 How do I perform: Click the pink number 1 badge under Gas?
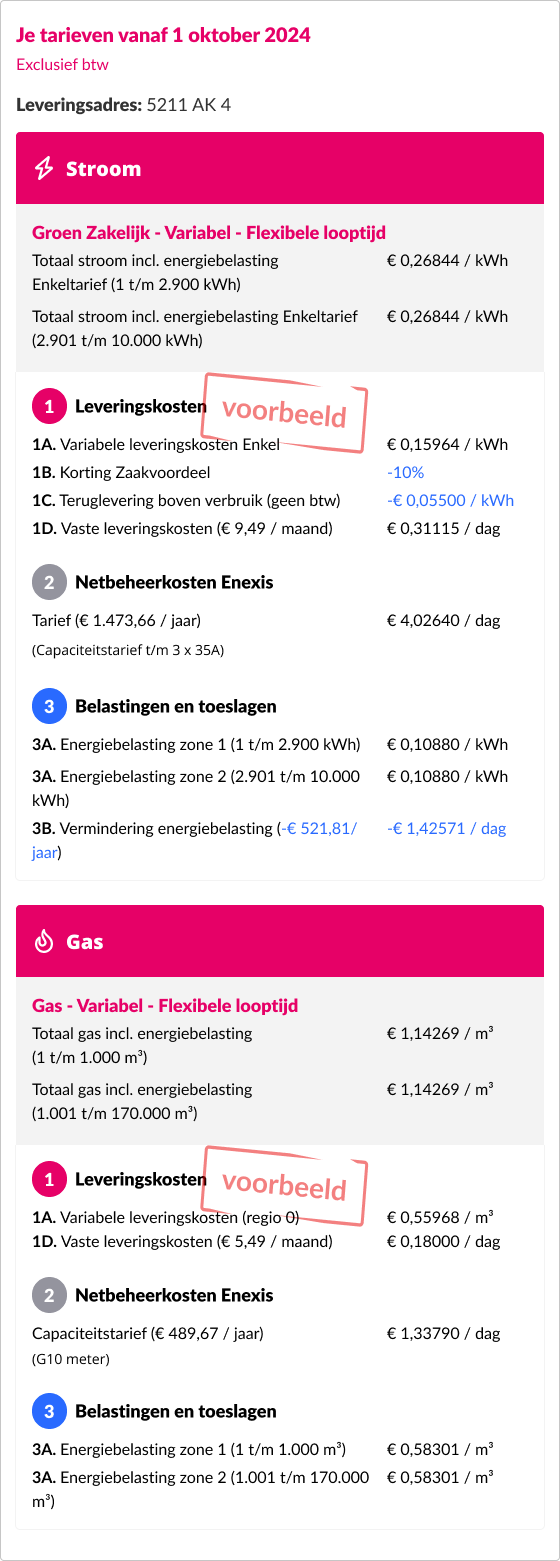[49, 1179]
